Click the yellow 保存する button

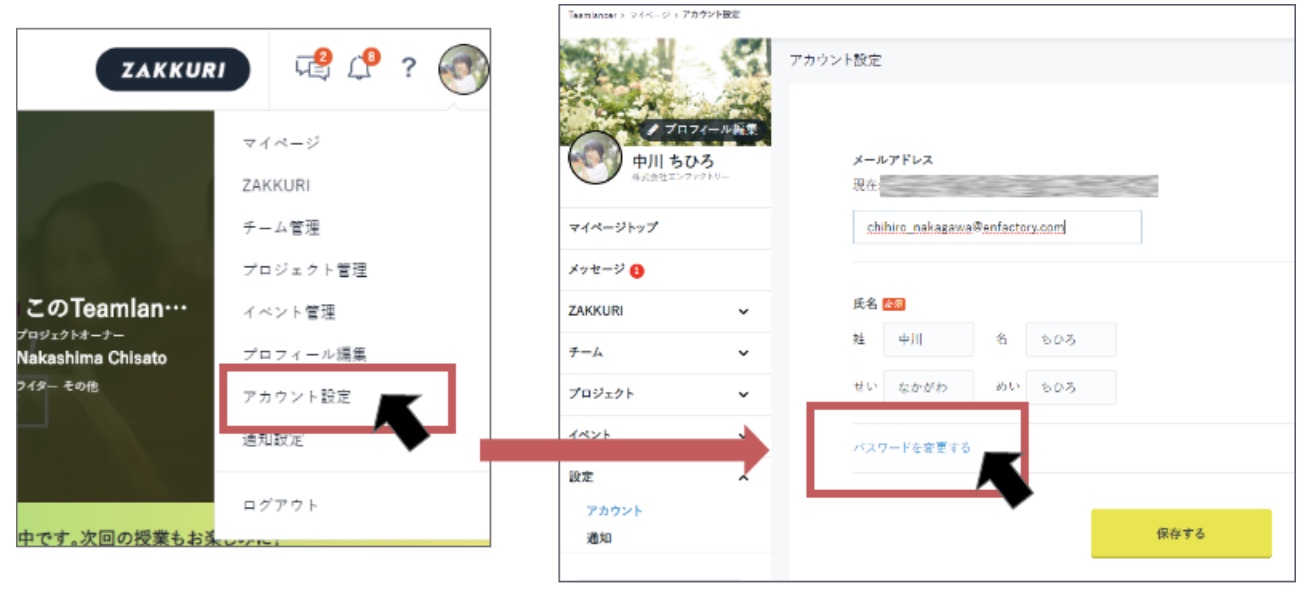(x=1181, y=534)
